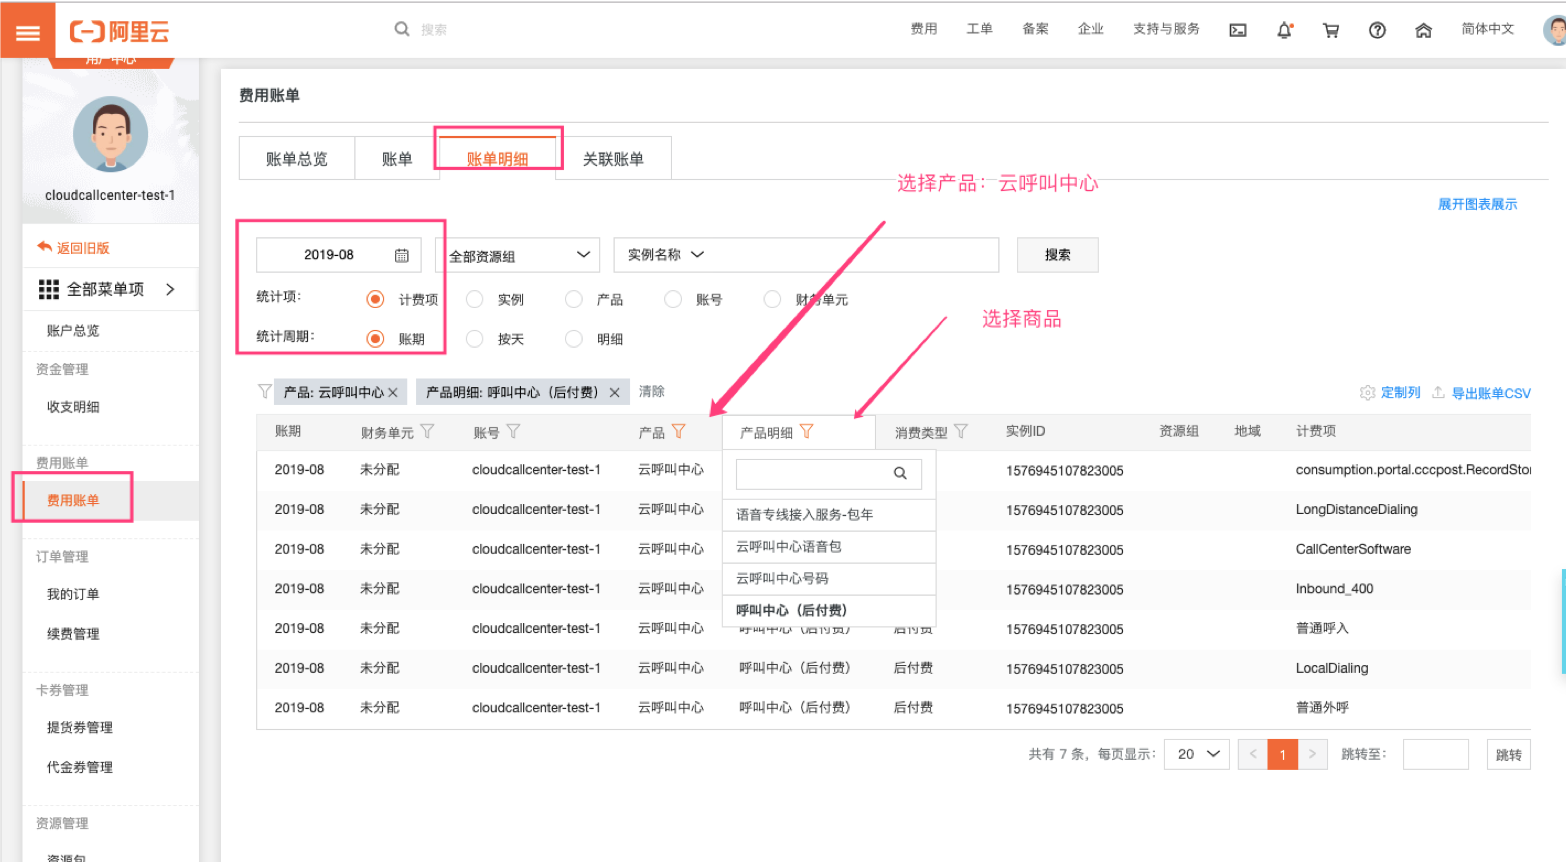Open the notification bell
Viewport: 1566px width, 862px height.
point(1285,30)
